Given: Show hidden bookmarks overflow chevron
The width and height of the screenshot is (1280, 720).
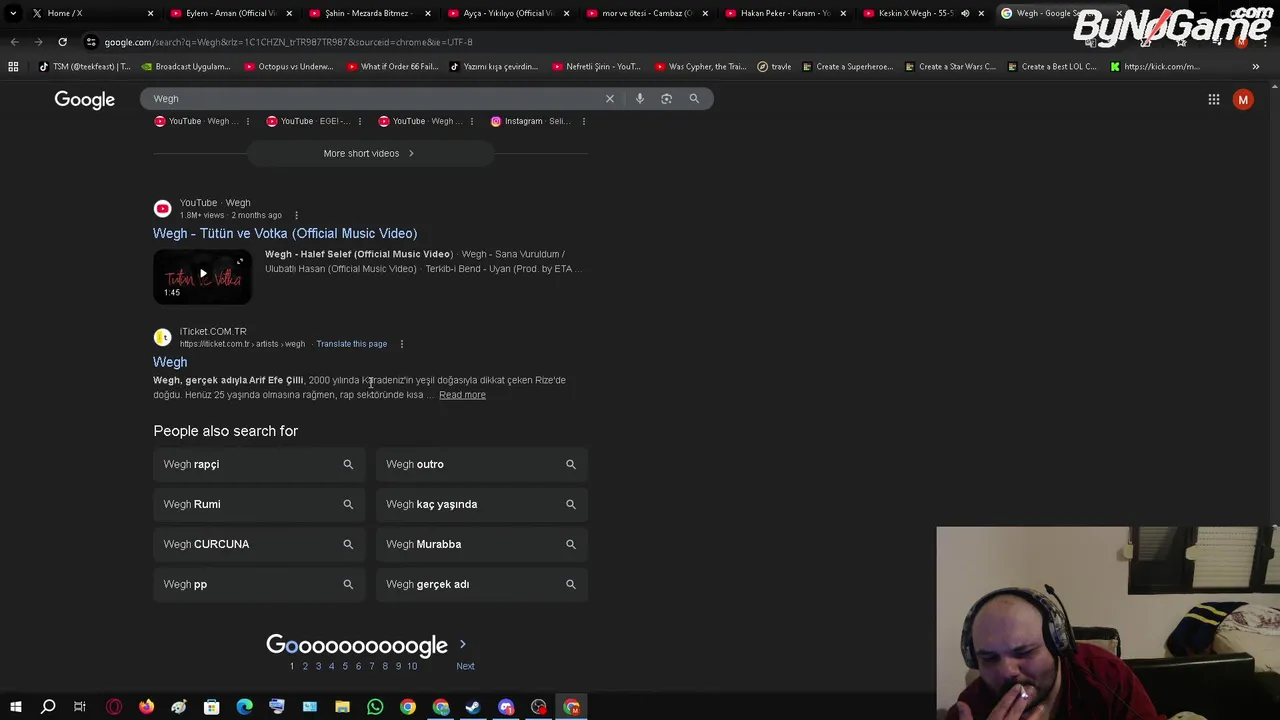Looking at the screenshot, I should (x=1256, y=67).
